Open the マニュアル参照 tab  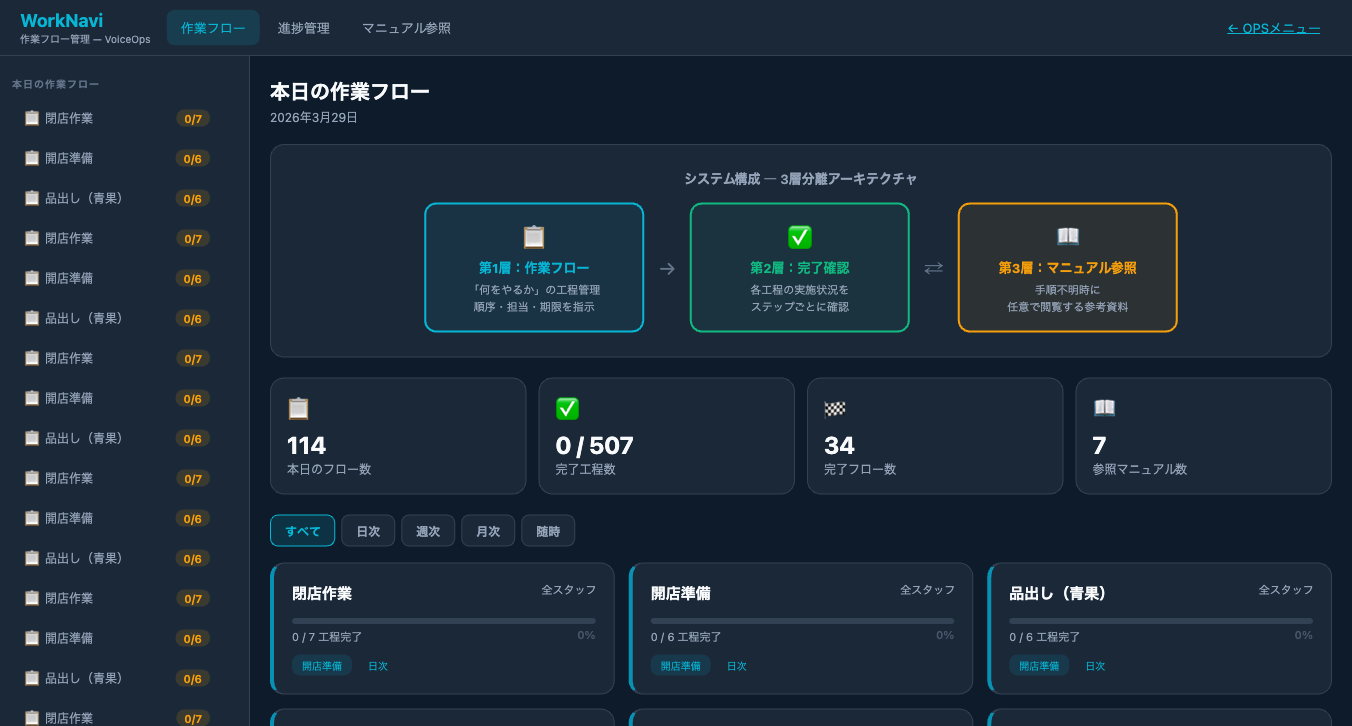coord(405,28)
